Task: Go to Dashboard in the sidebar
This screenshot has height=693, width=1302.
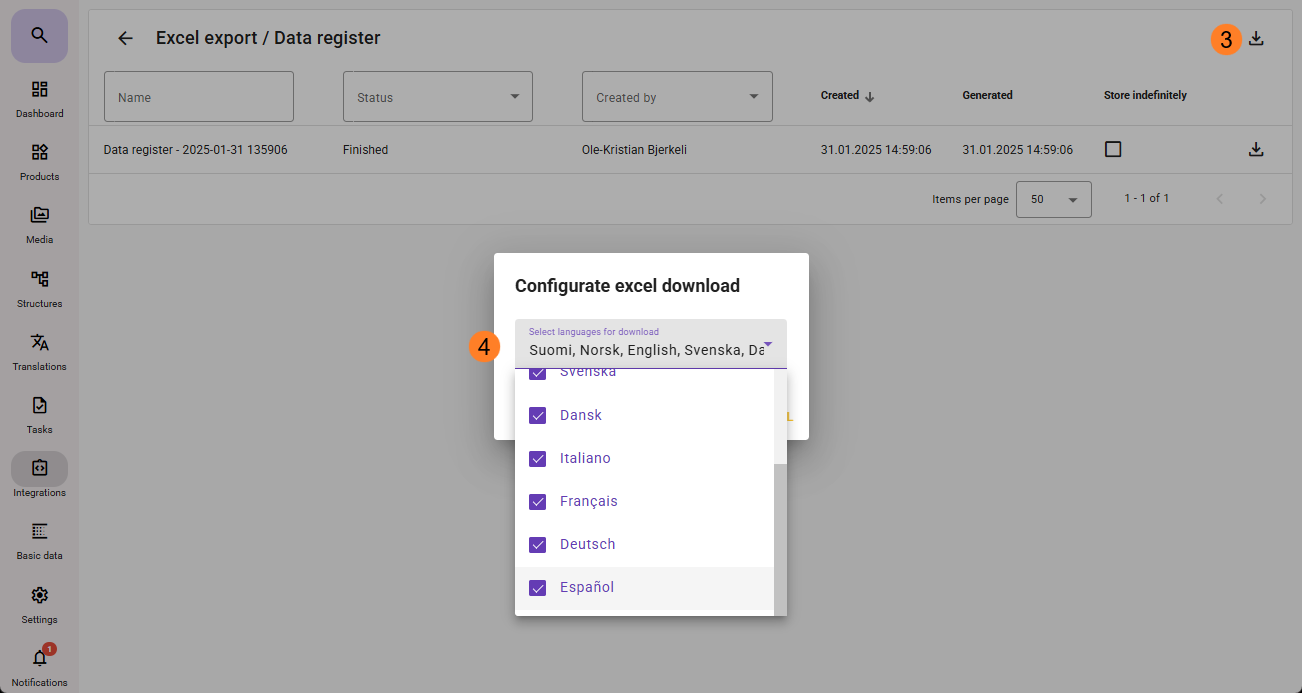Action: coord(39,98)
